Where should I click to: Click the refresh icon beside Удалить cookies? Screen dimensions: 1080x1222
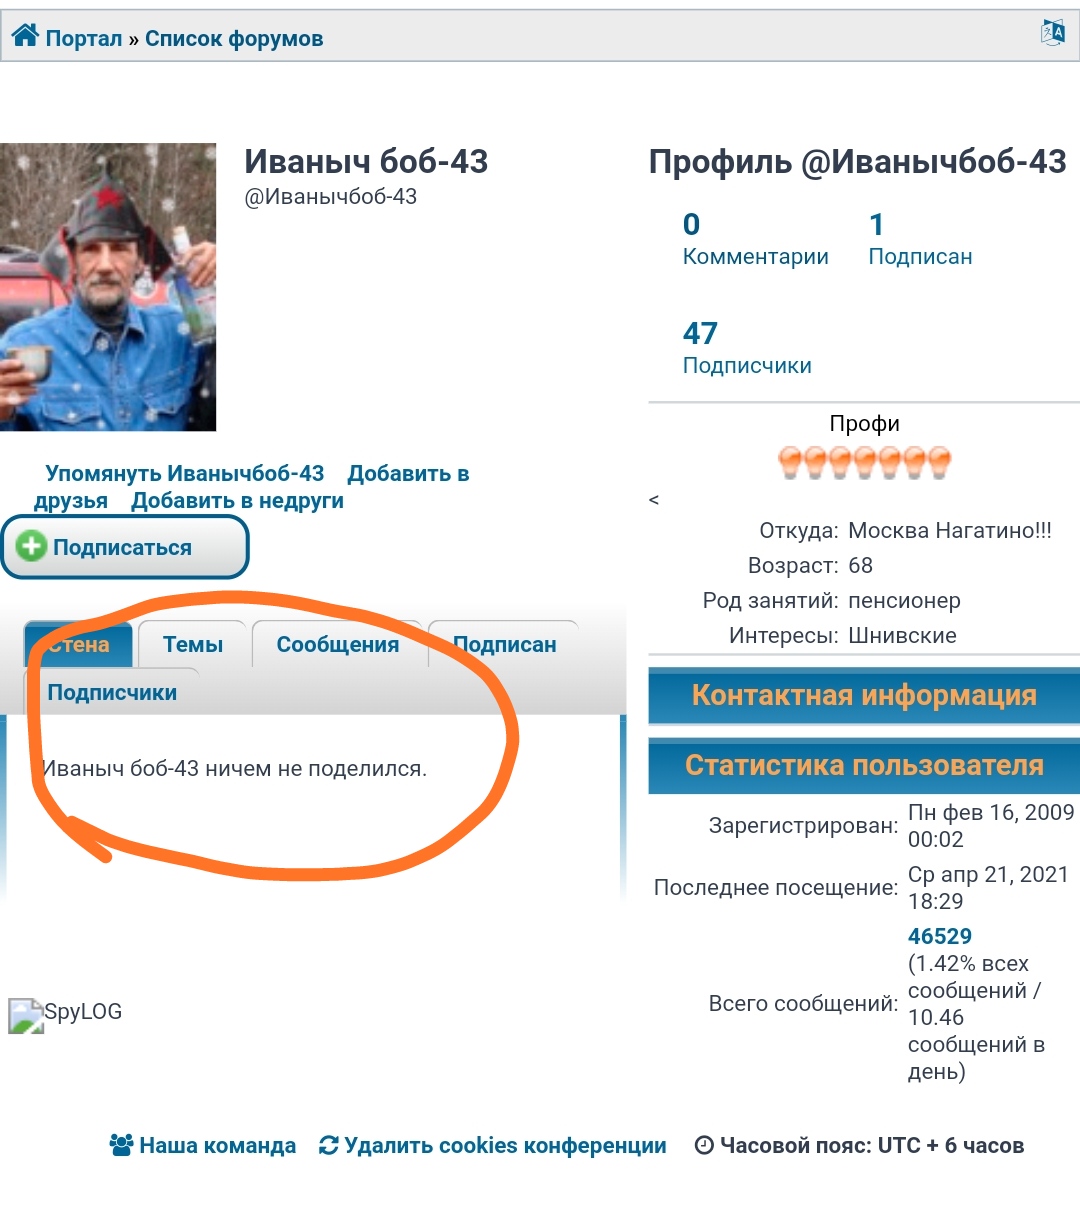tap(328, 1146)
